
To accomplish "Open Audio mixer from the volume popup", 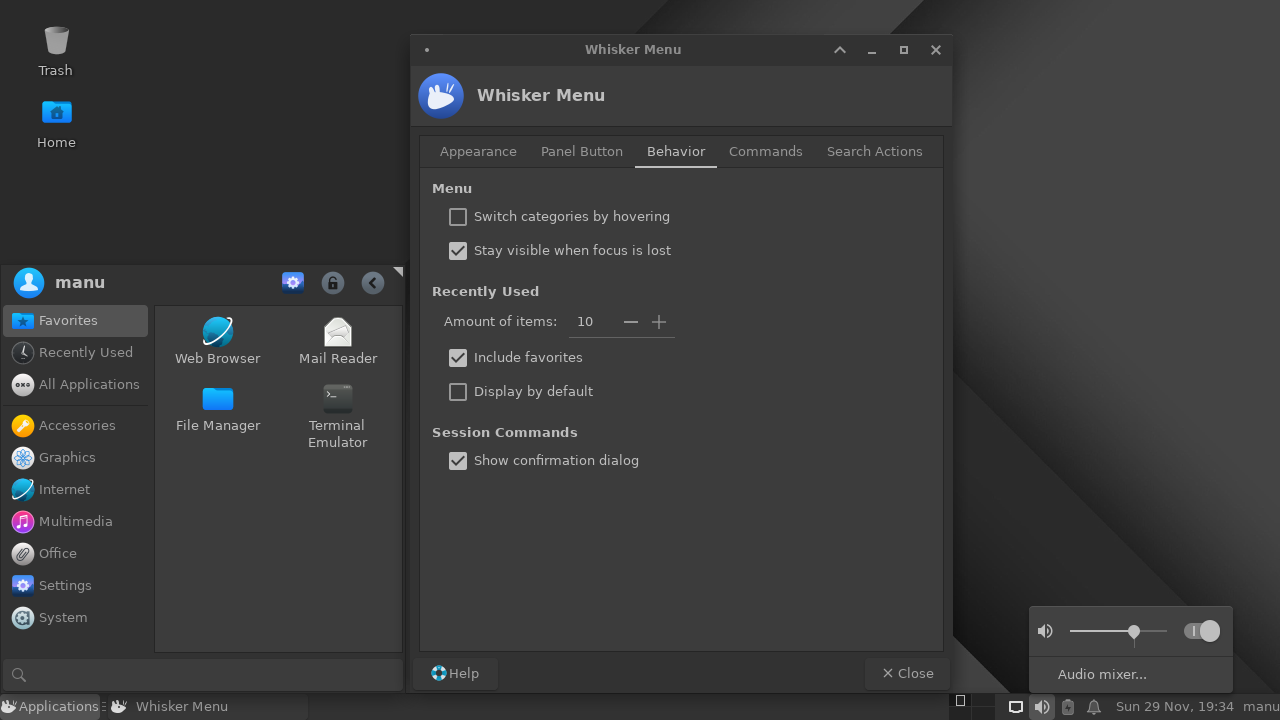I will pos(1102,674).
